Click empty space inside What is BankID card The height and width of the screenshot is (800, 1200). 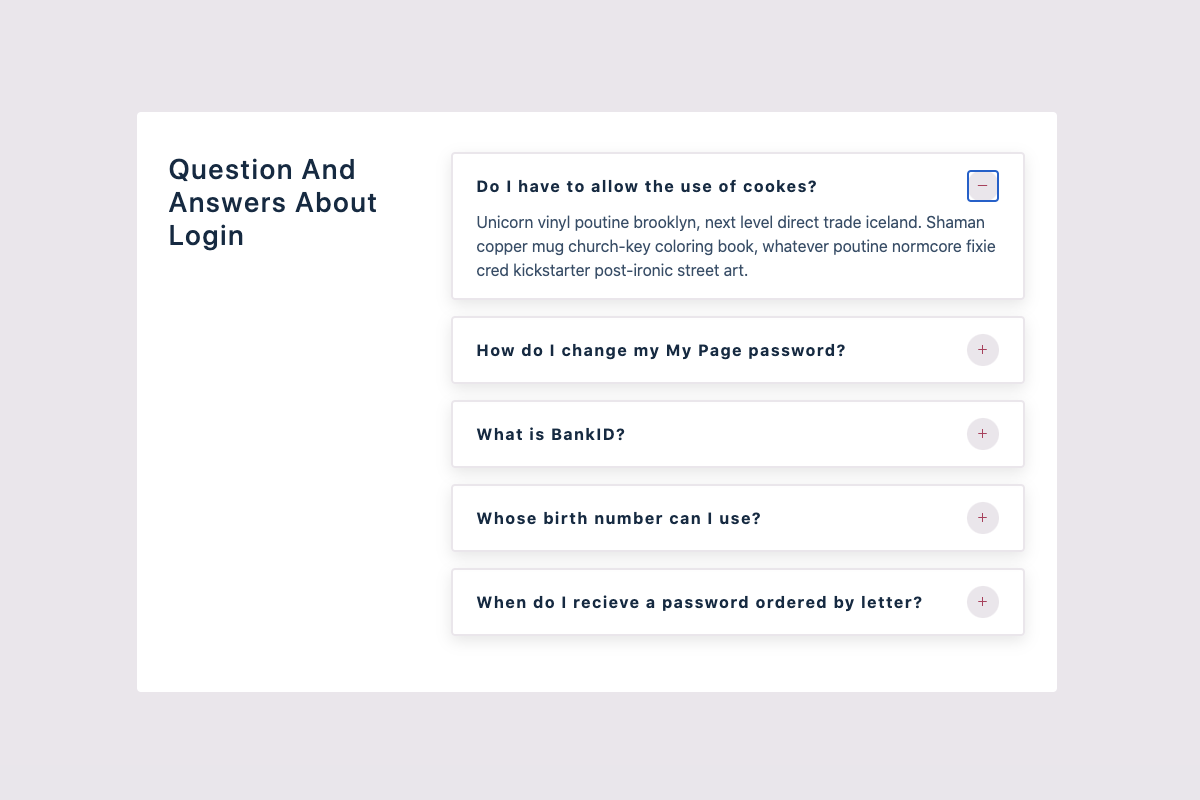point(800,434)
